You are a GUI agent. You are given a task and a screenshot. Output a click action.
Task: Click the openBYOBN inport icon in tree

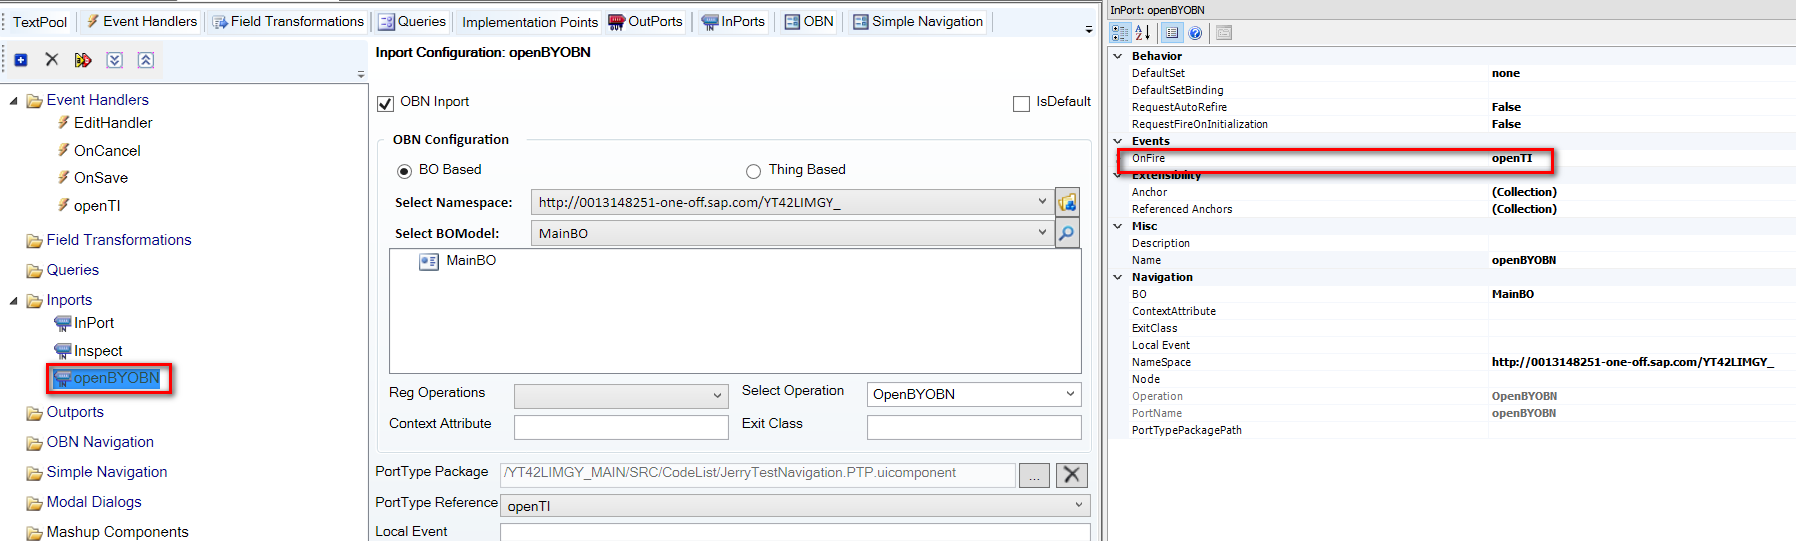click(x=62, y=378)
